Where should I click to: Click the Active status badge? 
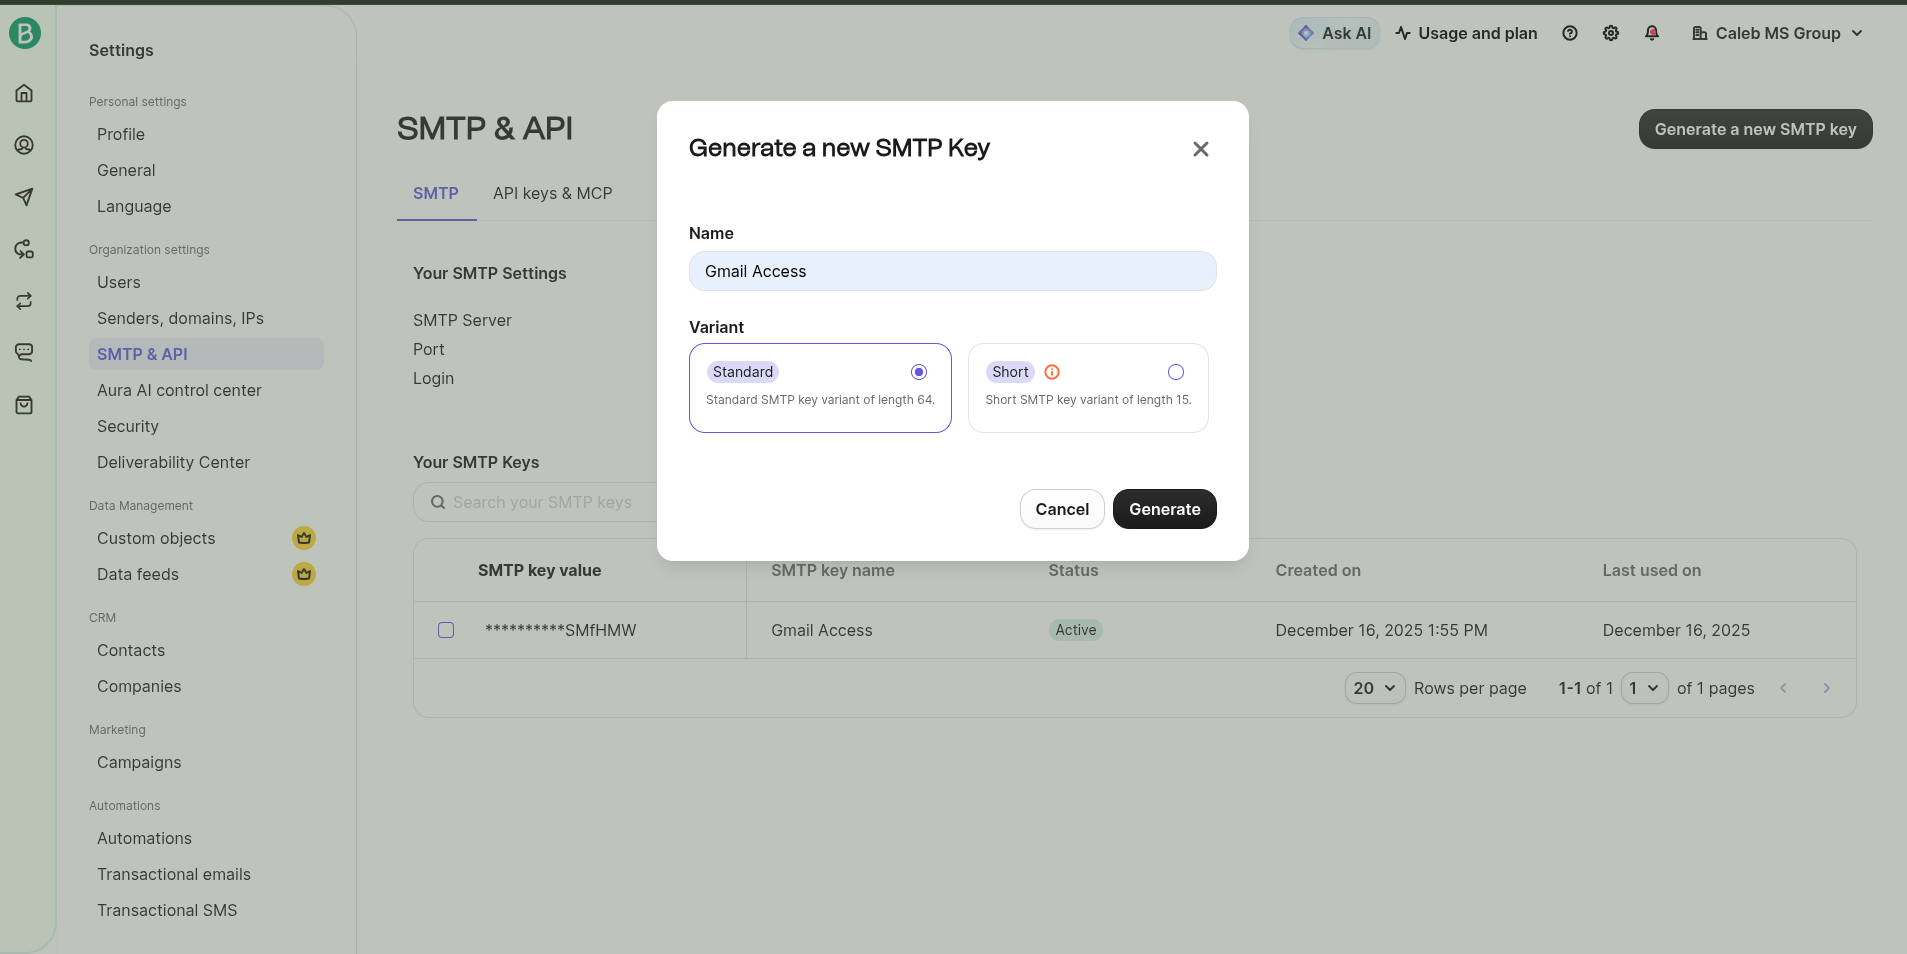(1076, 630)
